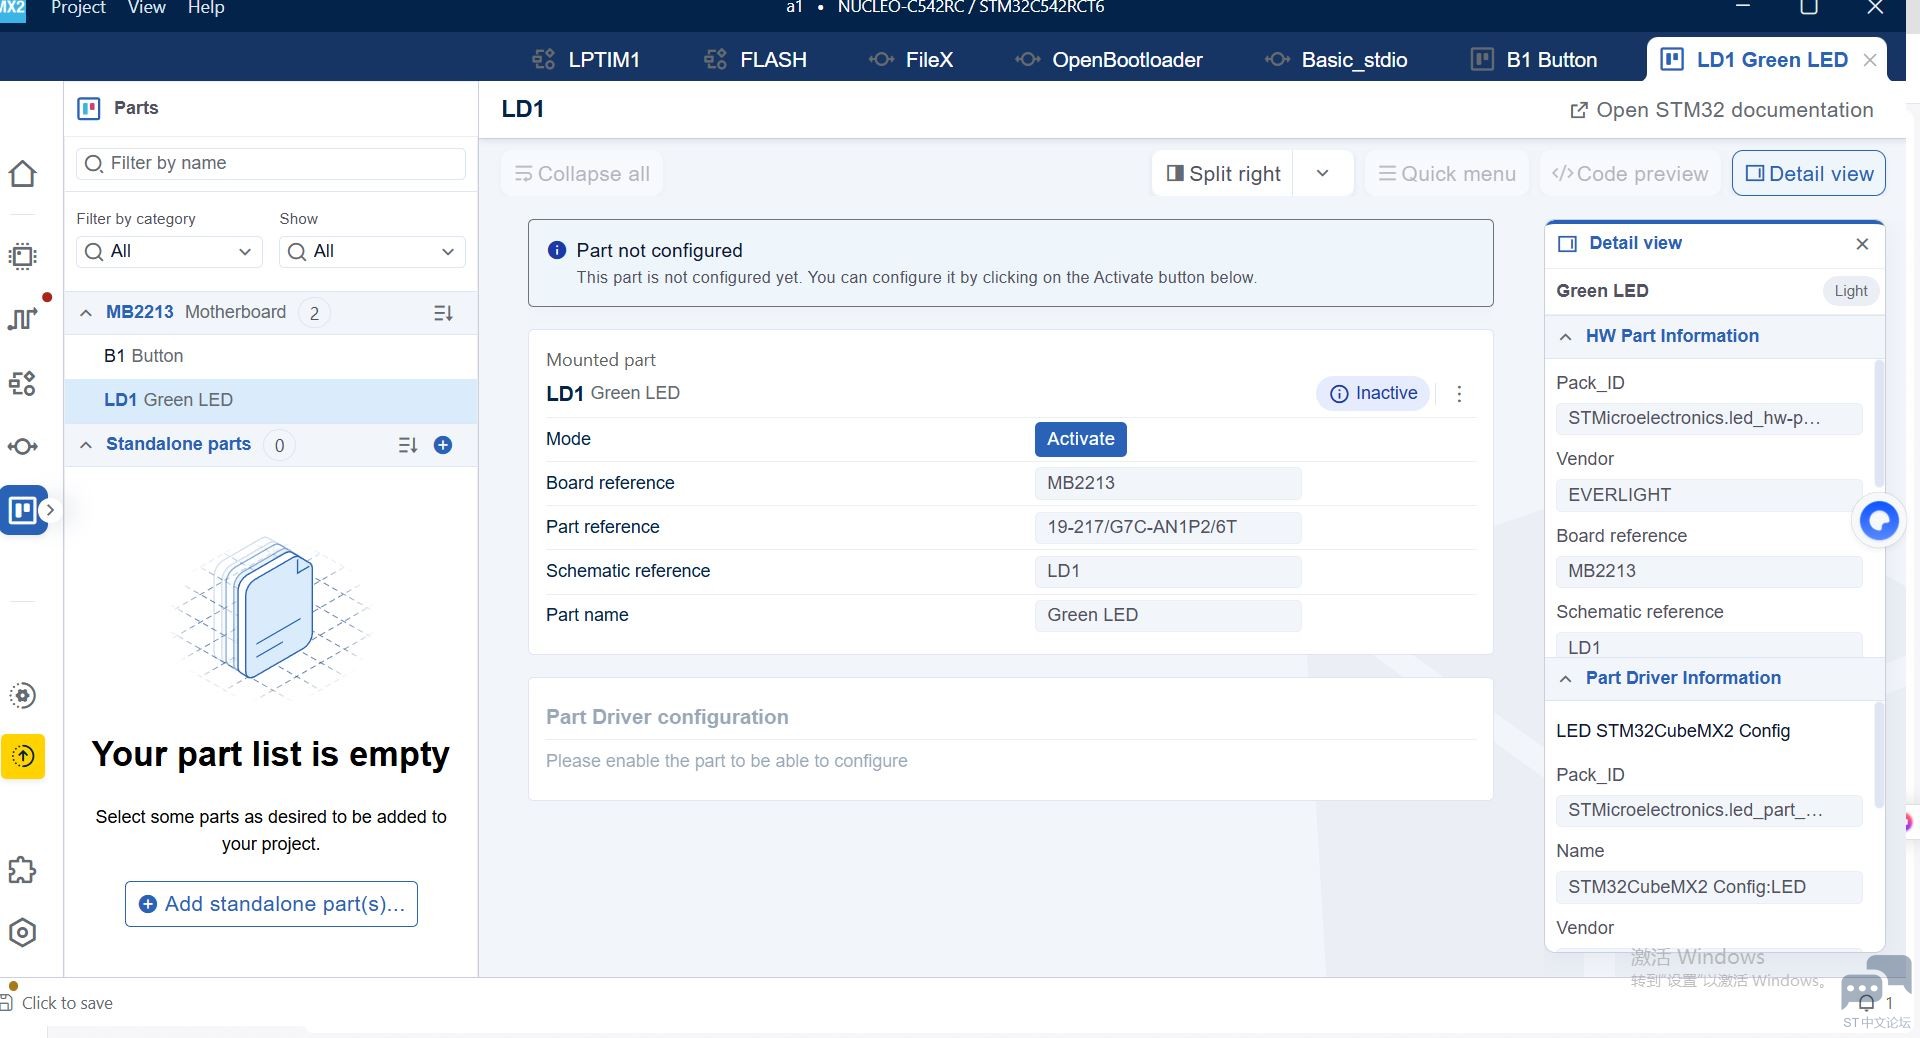Toggle the Detail view button
This screenshot has height=1038, width=1920.
point(1809,174)
